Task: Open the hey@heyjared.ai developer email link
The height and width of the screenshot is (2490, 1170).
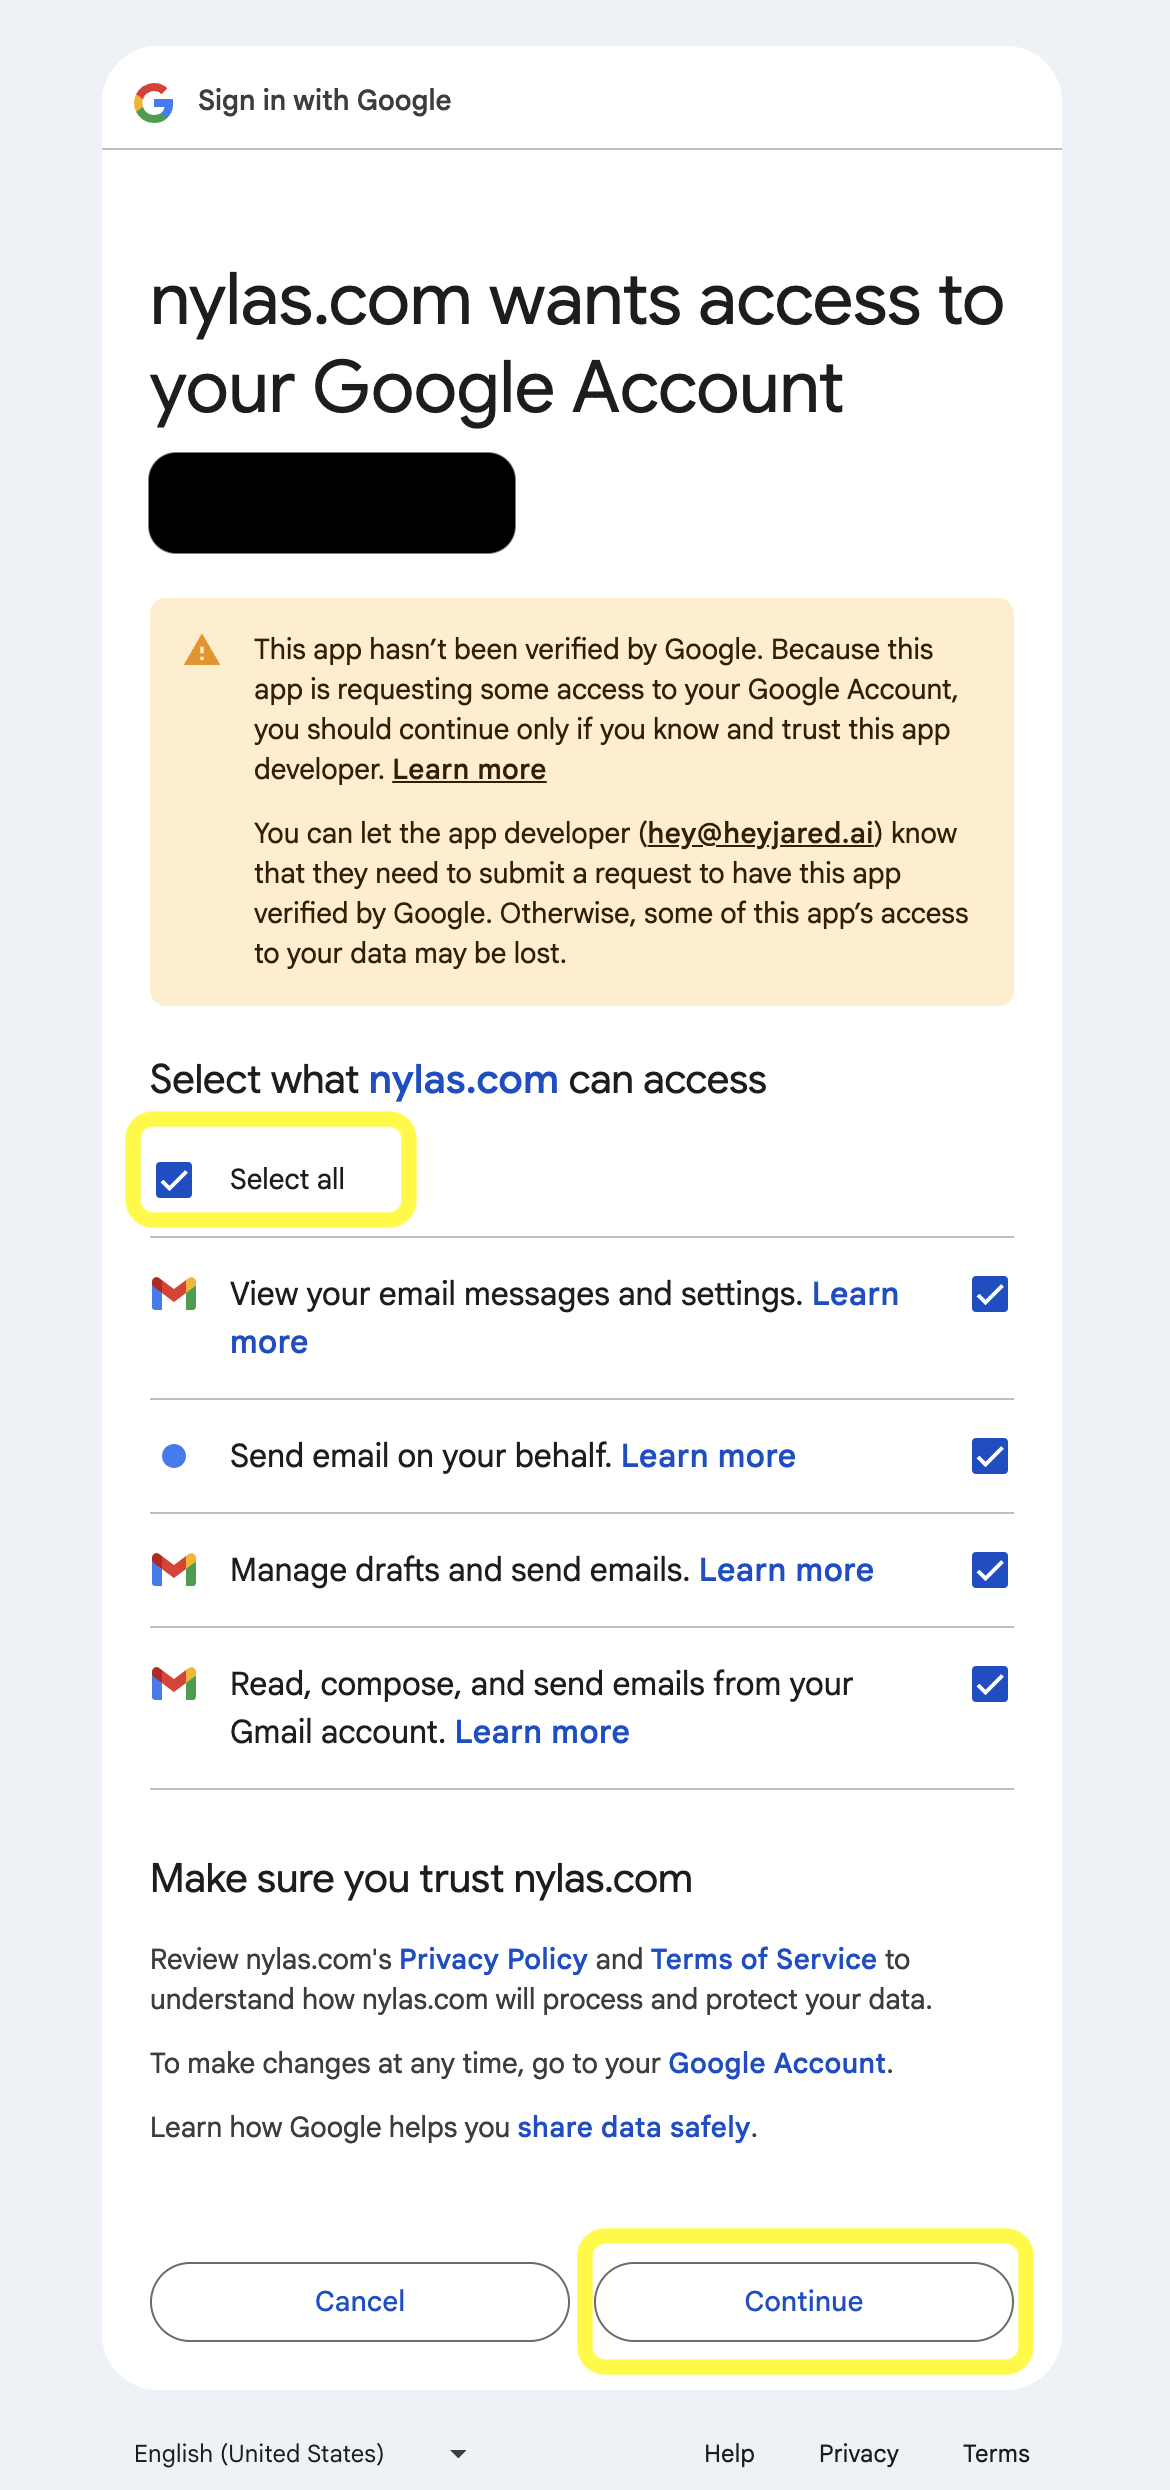Action: click(x=760, y=833)
